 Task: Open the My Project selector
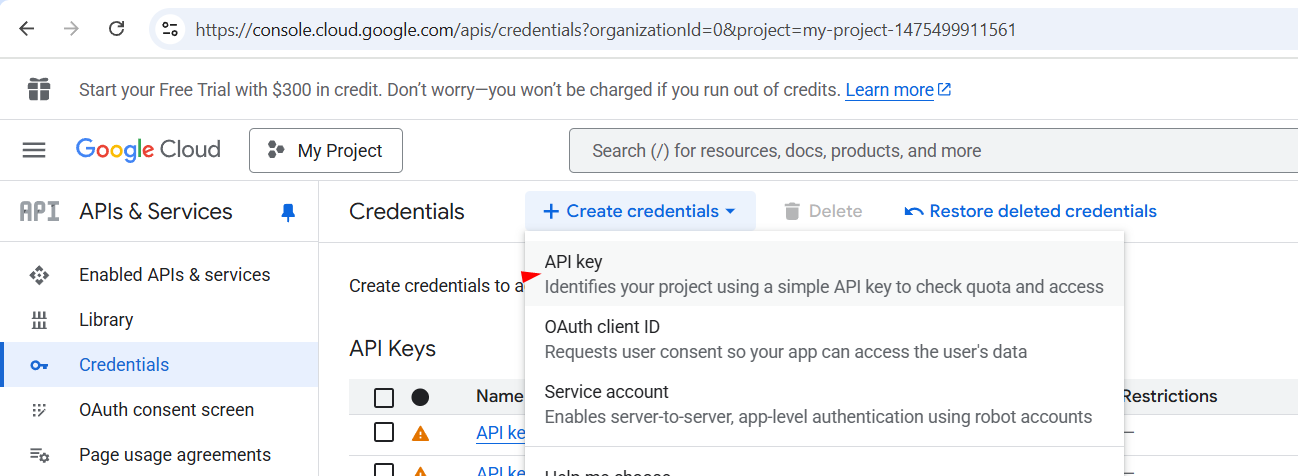pos(326,151)
